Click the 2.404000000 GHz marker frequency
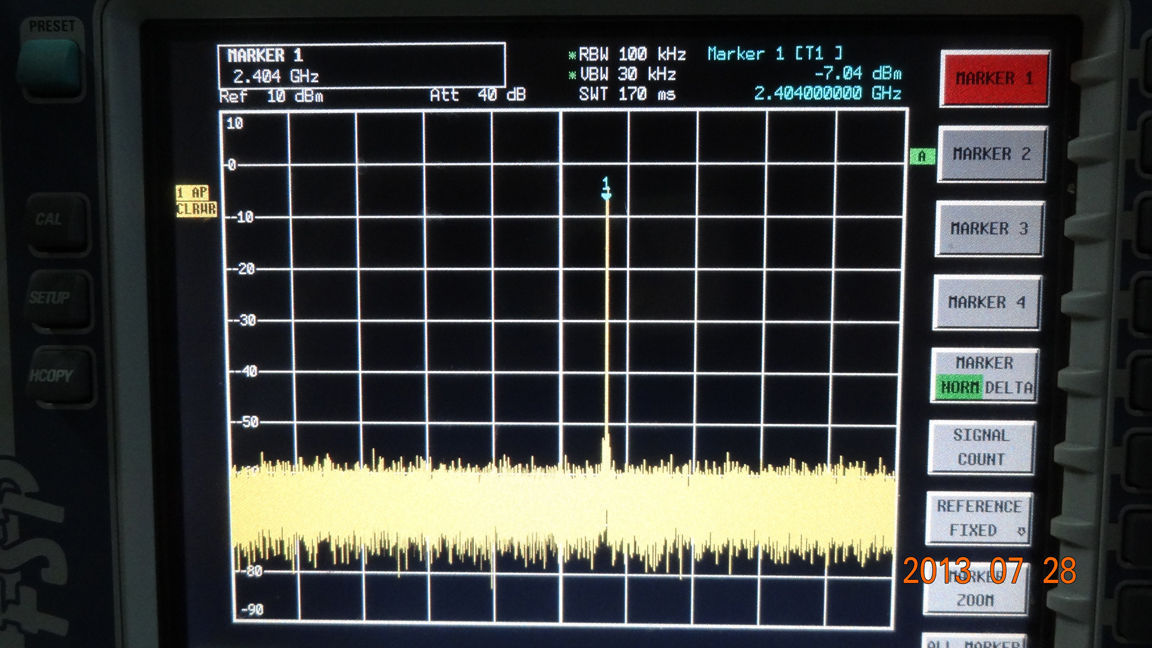1152x648 pixels. coord(827,93)
